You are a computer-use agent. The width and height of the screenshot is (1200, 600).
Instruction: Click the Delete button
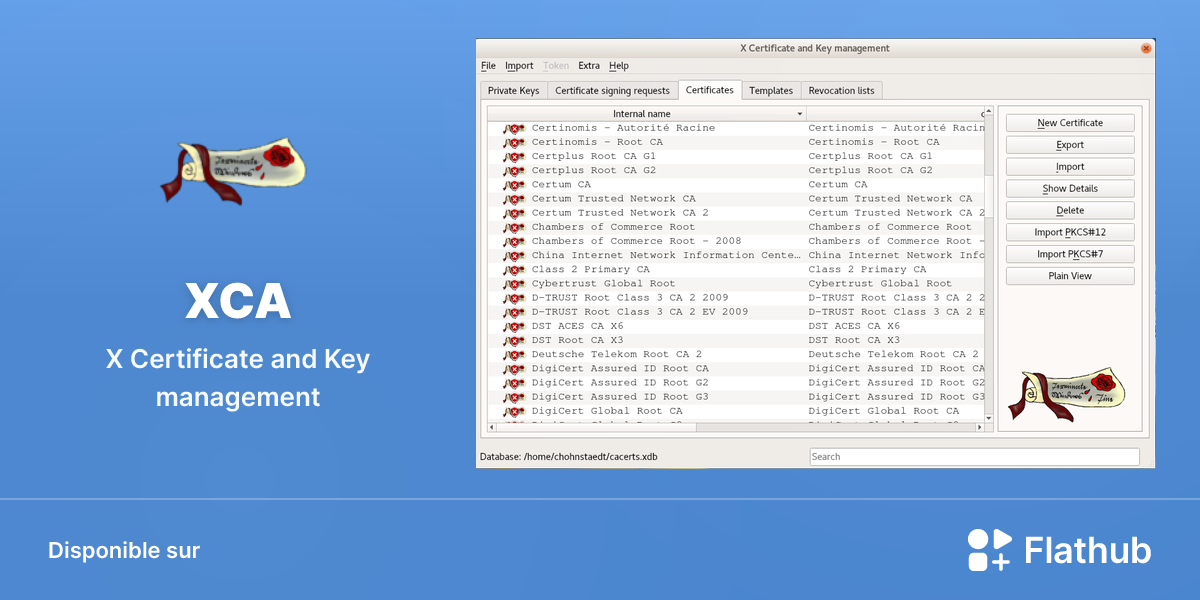[x=1070, y=211]
